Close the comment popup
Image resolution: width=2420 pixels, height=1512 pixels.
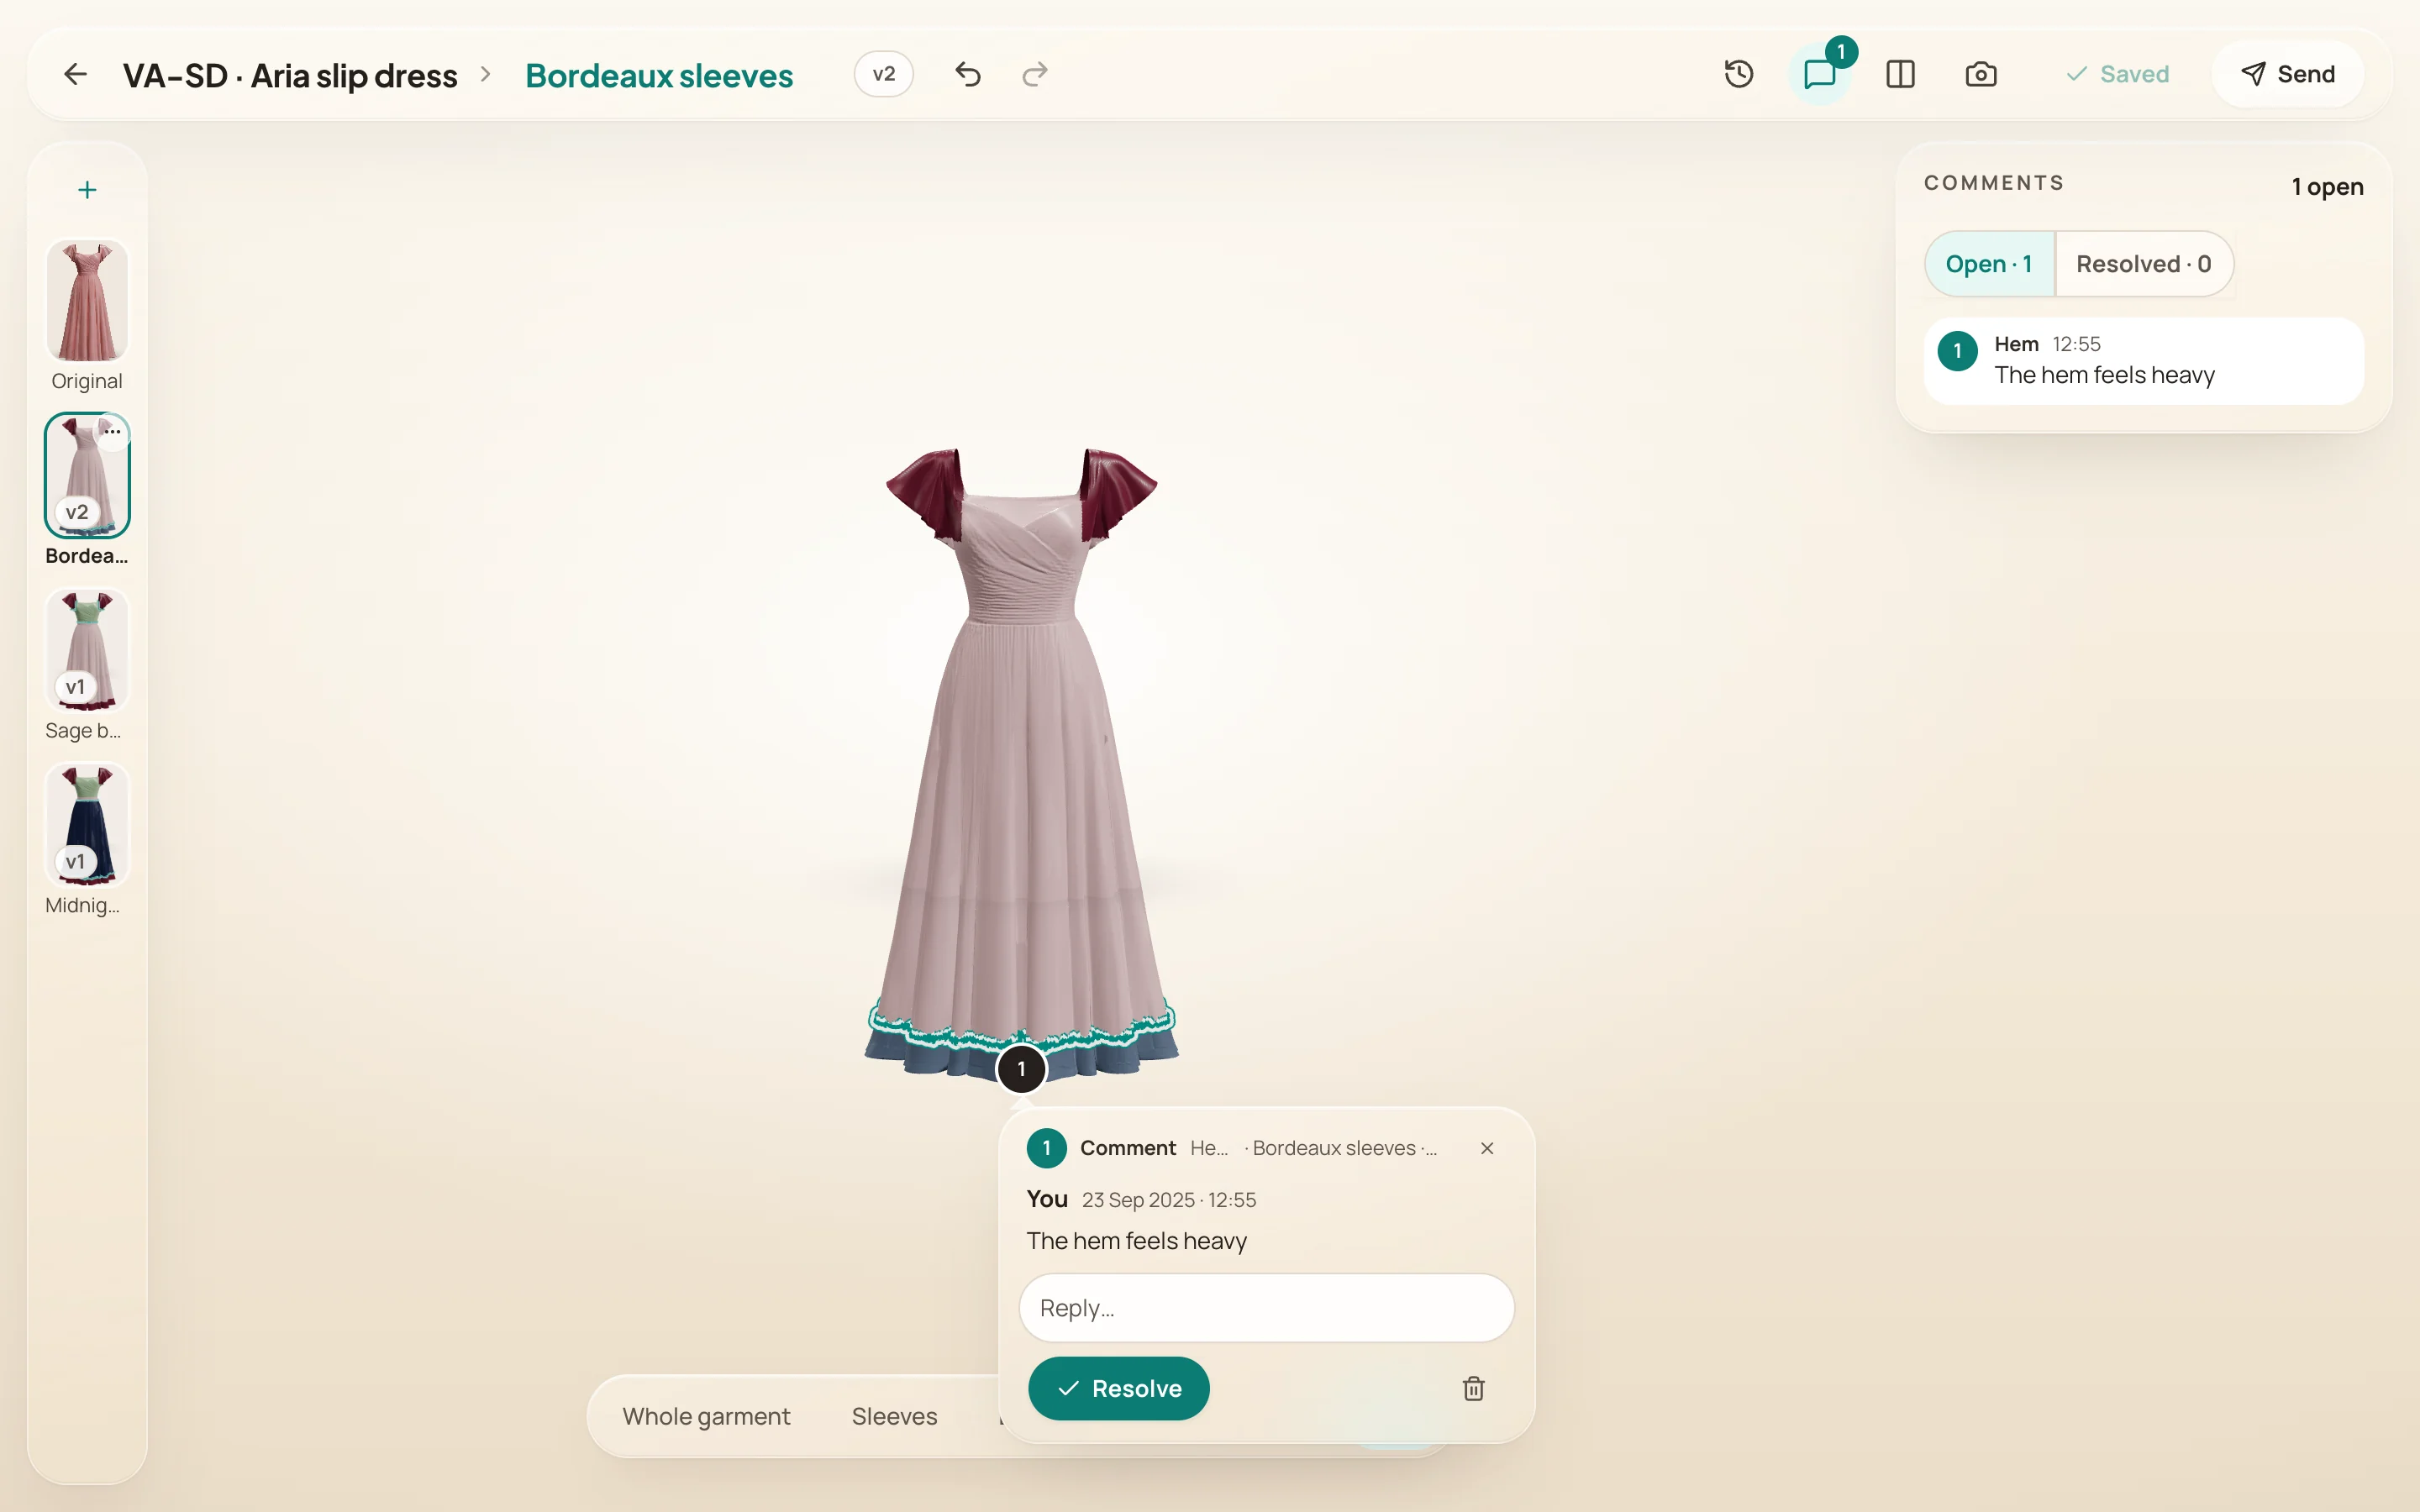click(1487, 1148)
